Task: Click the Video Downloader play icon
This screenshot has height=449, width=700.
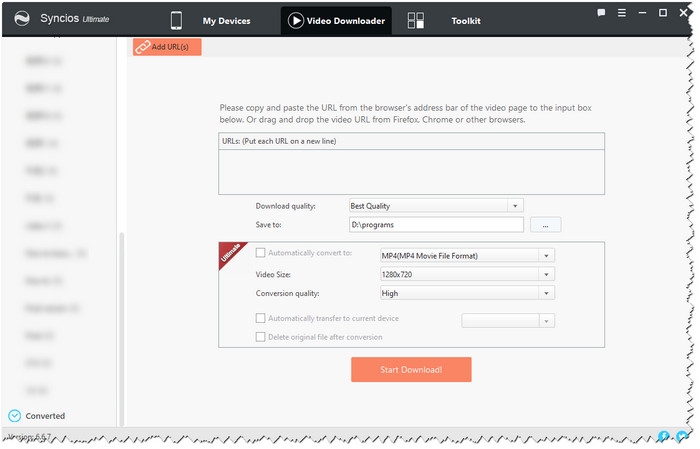Action: (296, 21)
